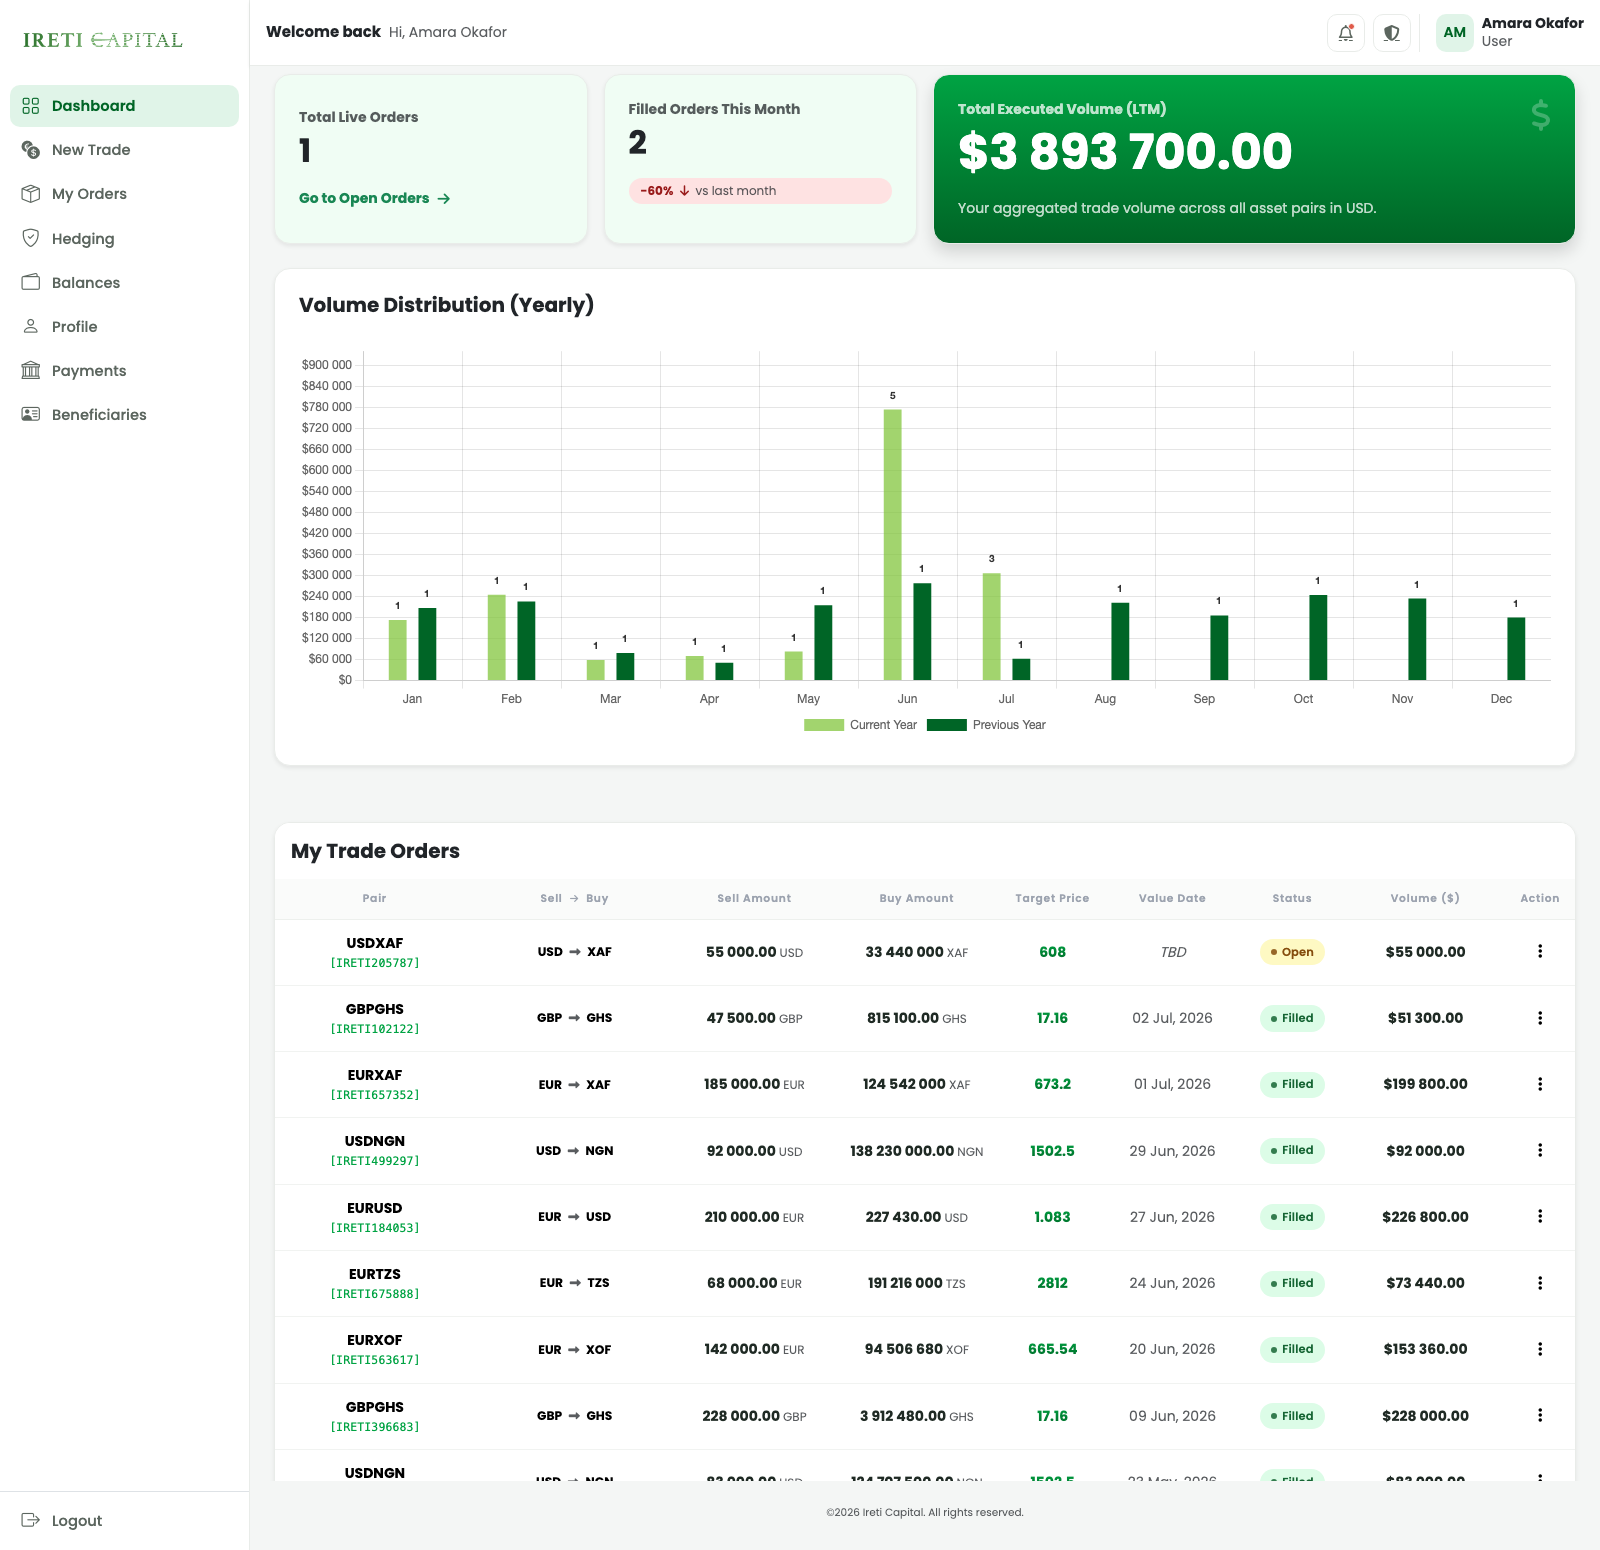
Task: Click the Beneficiaries card icon
Action: click(31, 414)
